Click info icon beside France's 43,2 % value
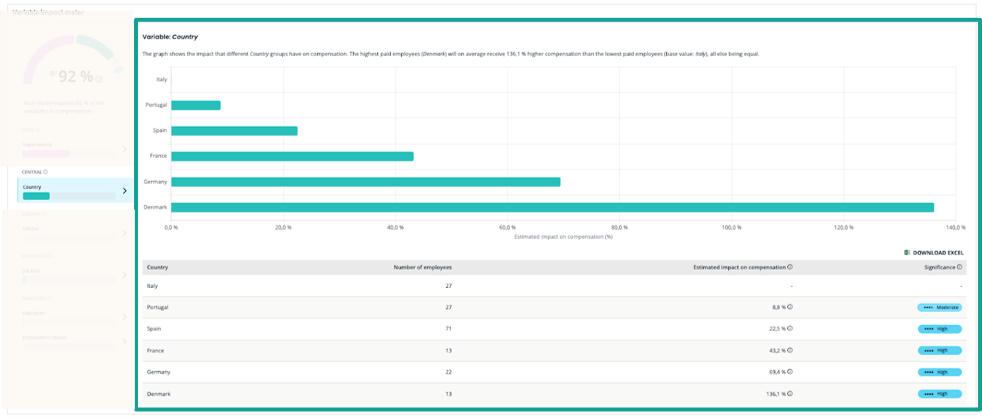The image size is (982, 419). point(790,350)
